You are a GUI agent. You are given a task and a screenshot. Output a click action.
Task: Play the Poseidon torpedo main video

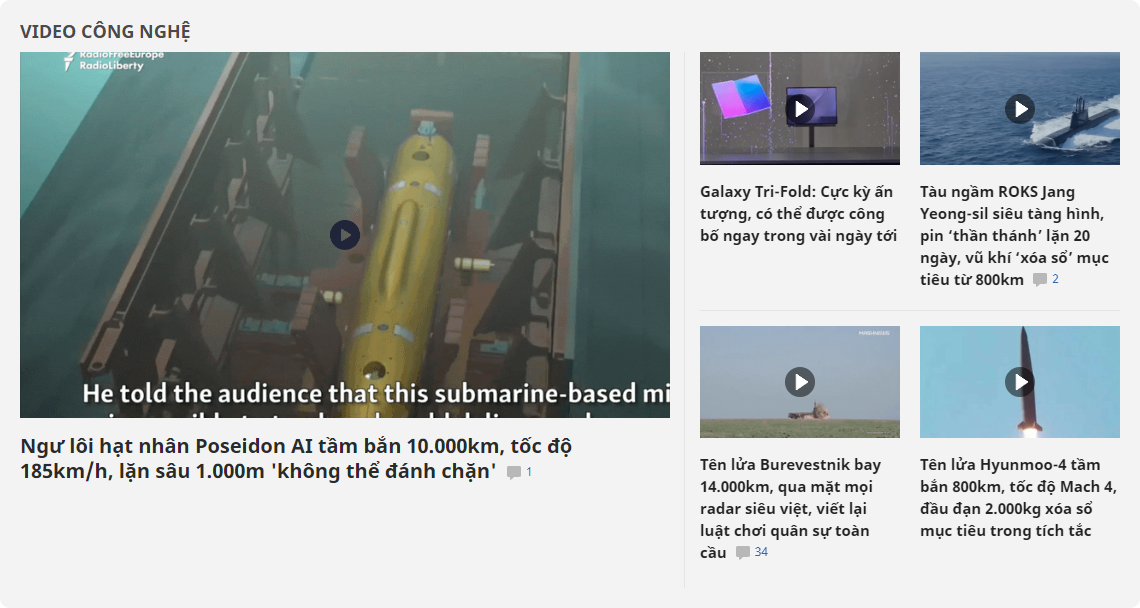click(344, 235)
